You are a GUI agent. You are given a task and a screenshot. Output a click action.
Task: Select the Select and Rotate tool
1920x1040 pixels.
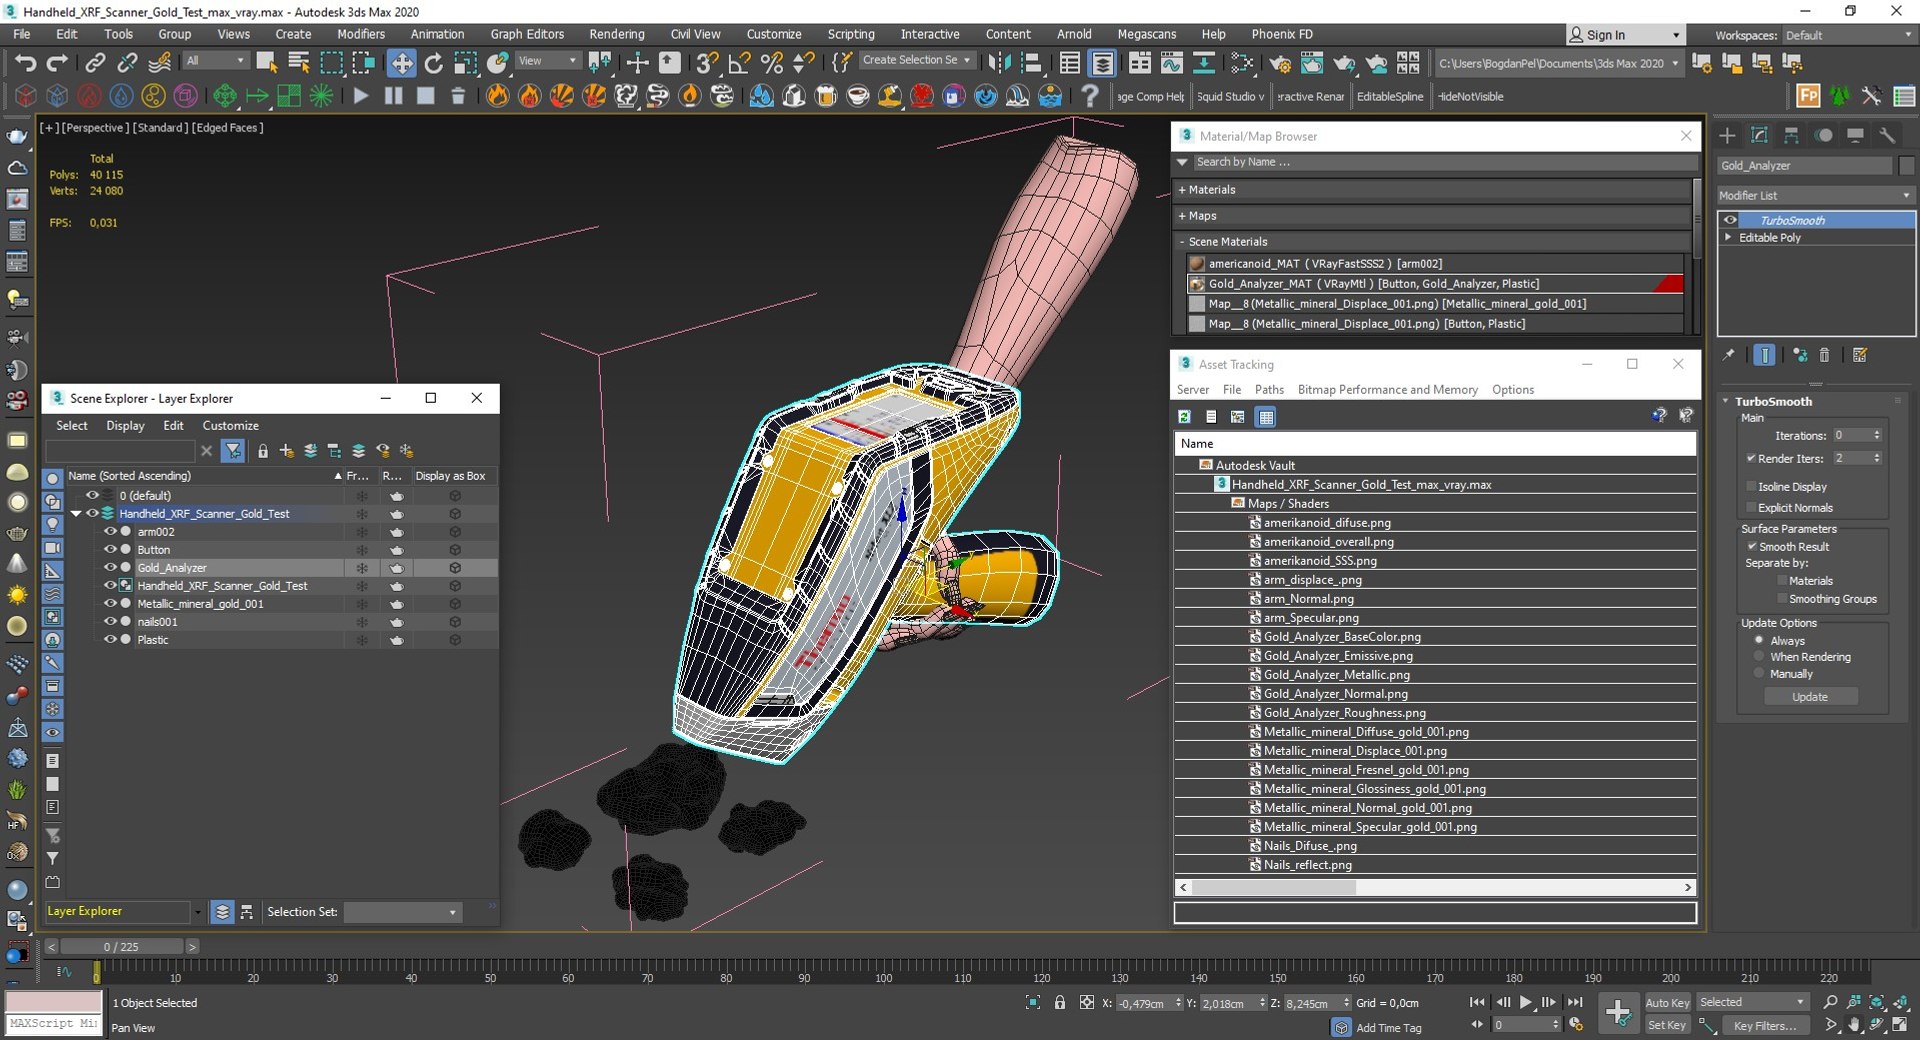433,63
